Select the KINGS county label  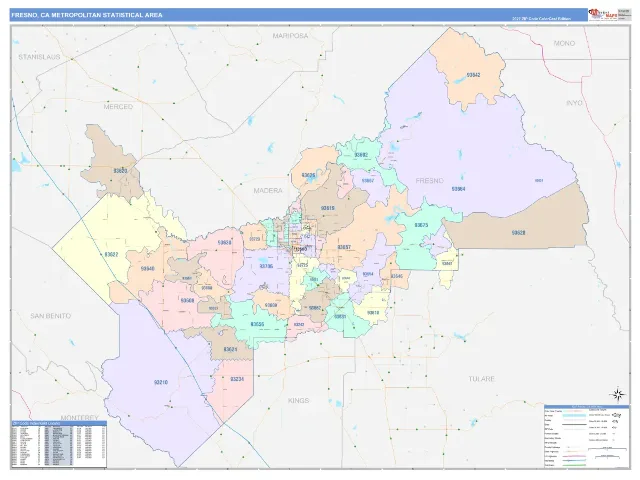pyautogui.click(x=298, y=401)
